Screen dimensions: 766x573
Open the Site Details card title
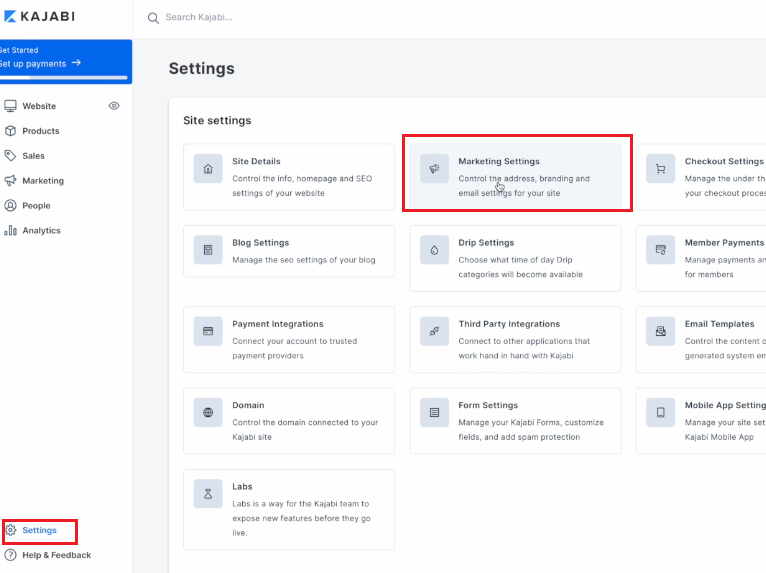pos(256,161)
